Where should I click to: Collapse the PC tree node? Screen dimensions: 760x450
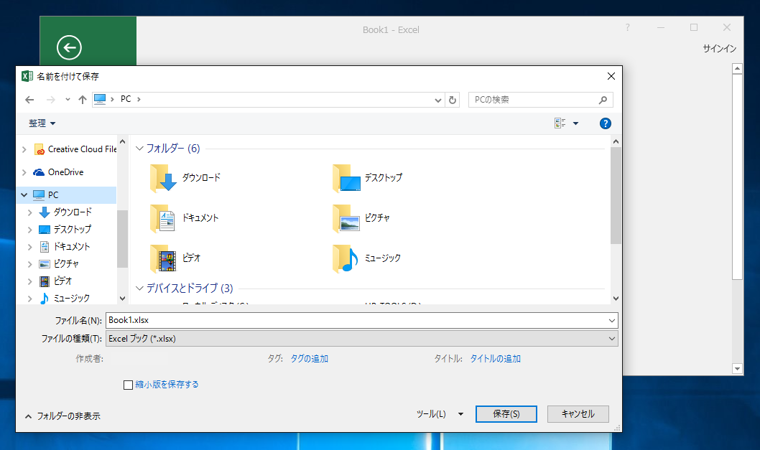pyautogui.click(x=24, y=195)
